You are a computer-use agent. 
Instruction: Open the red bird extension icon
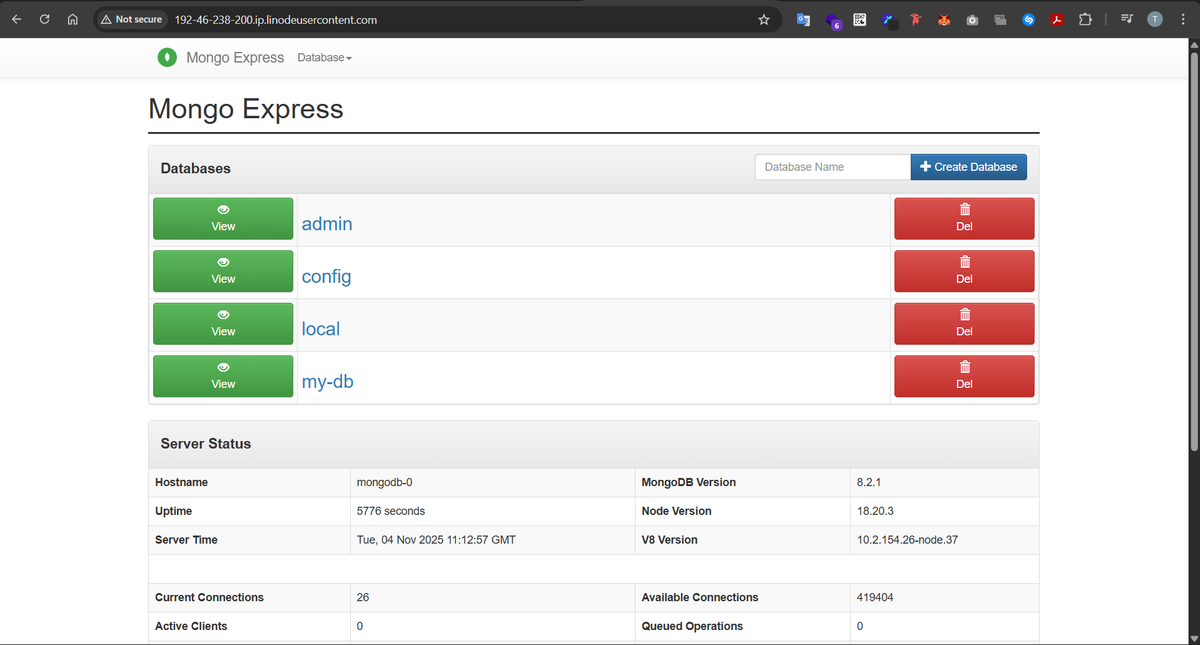pyautogui.click(x=915, y=19)
